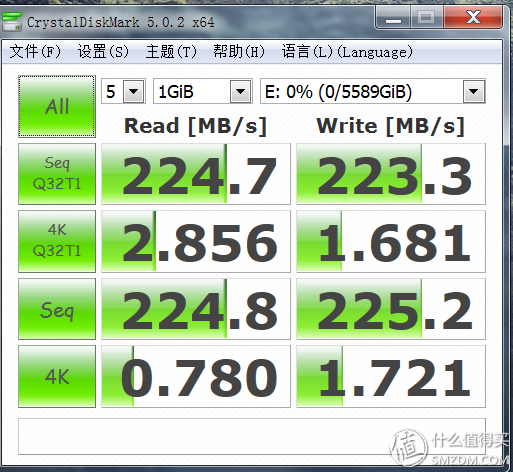513x472 pixels.
Task: Click Seq Q32T1 read result 224.7
Action: pos(196,174)
